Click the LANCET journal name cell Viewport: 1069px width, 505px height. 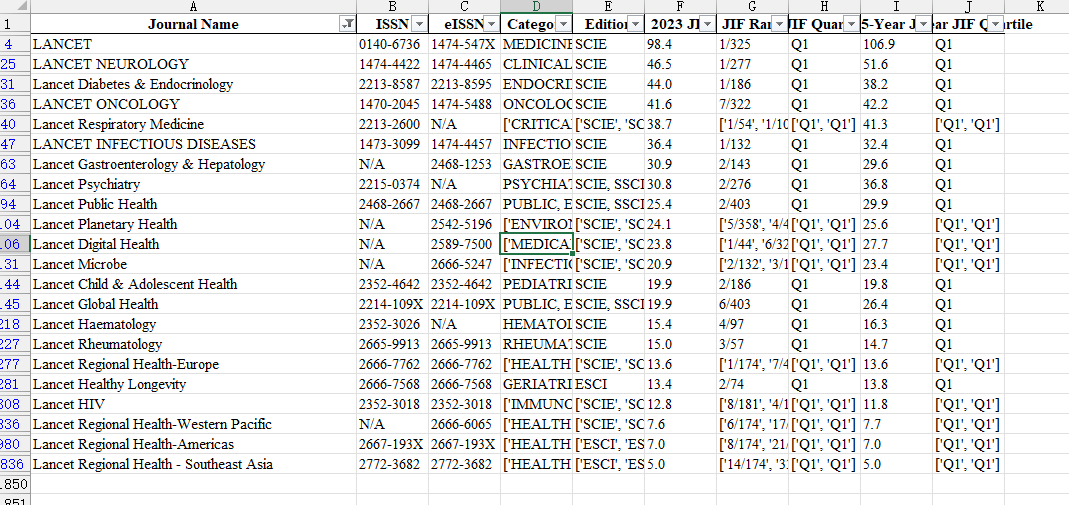tap(194, 45)
